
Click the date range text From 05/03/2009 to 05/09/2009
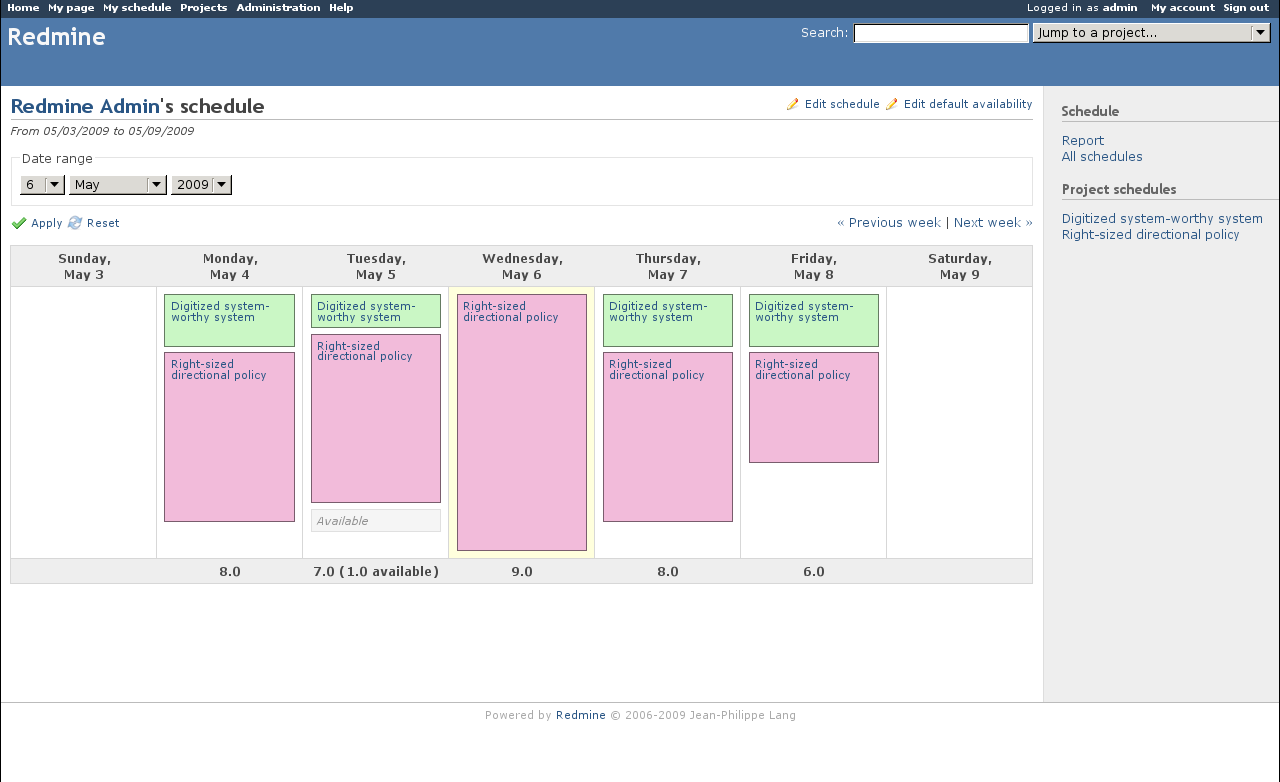coord(102,131)
